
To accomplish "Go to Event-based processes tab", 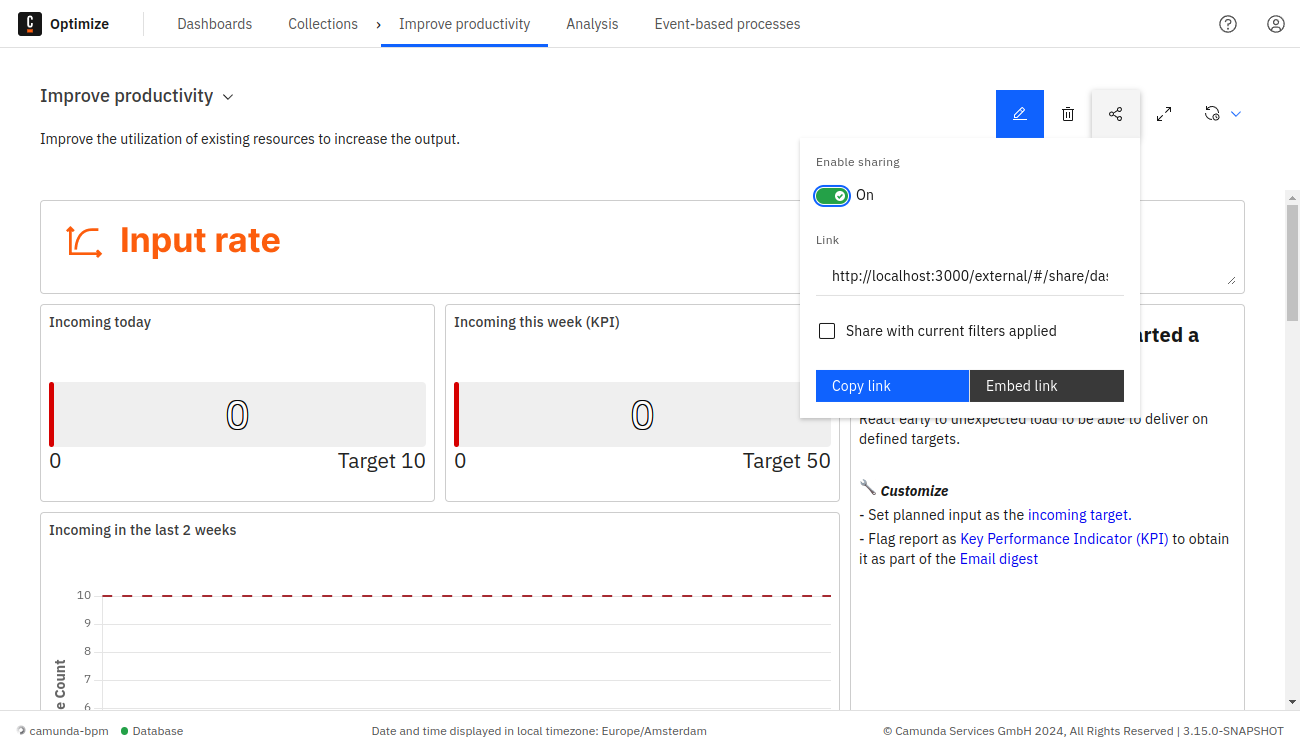I will 727,24.
